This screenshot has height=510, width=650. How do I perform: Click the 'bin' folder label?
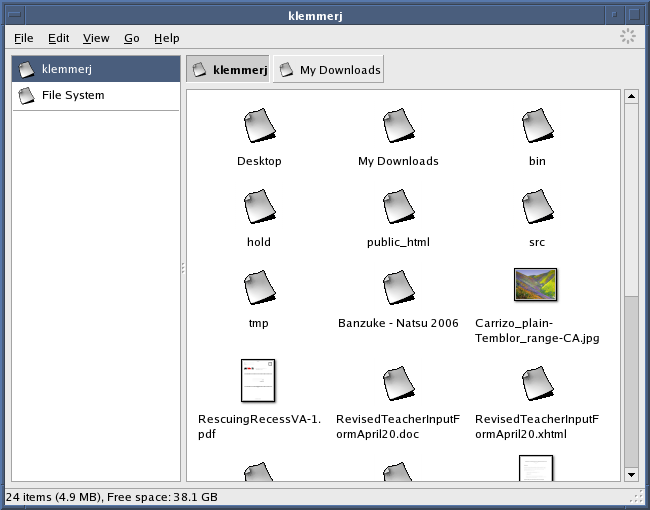[537, 161]
